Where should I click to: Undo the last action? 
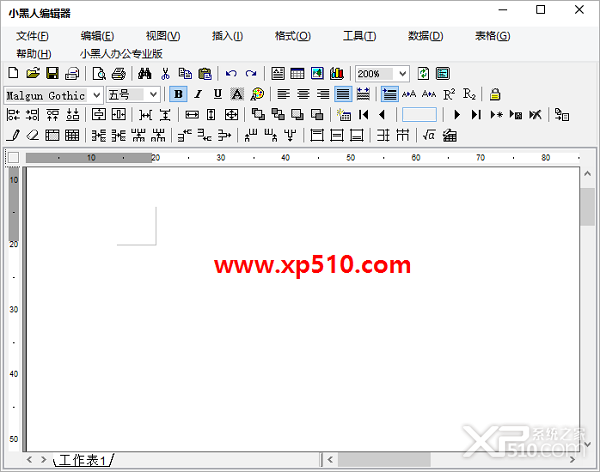point(231,73)
